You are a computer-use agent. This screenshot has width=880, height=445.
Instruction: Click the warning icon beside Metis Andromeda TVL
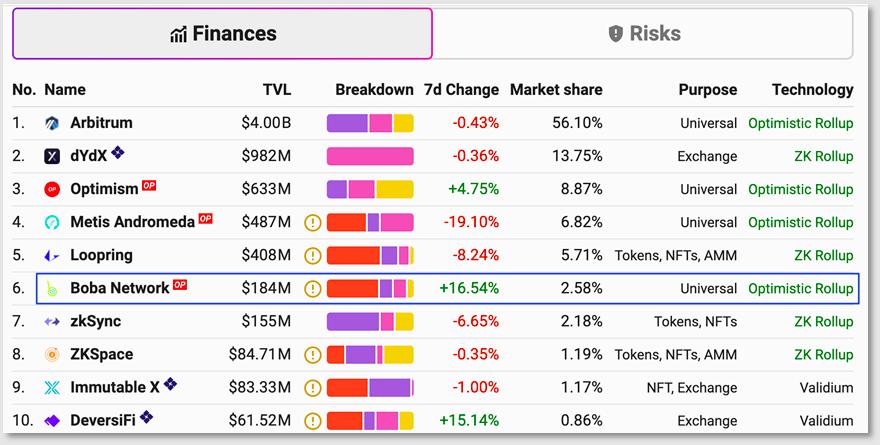[312, 222]
